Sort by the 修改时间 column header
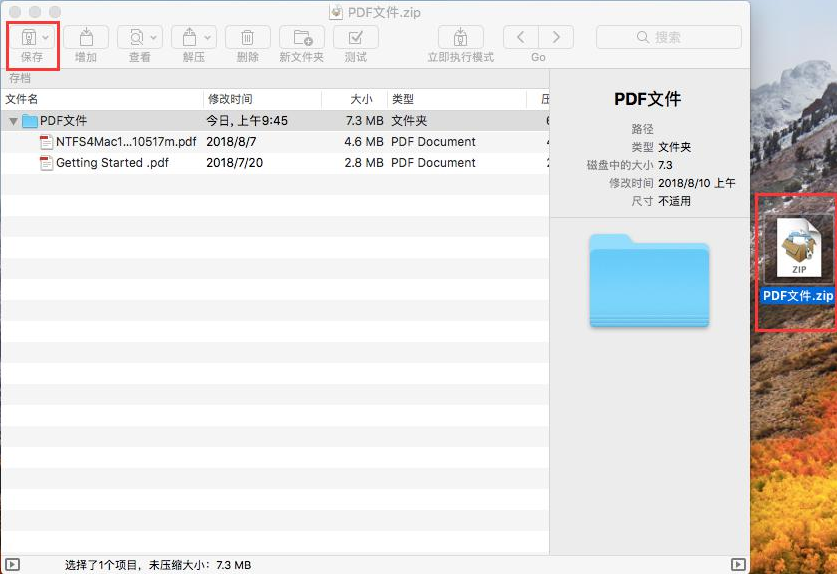The width and height of the screenshot is (837, 574). 260,99
